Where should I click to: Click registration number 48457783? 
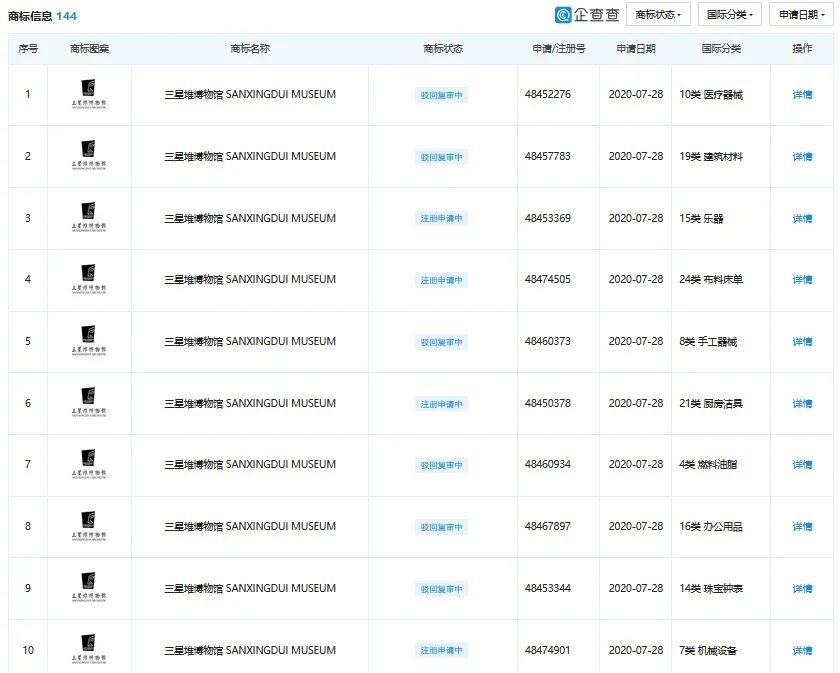[x=548, y=156]
